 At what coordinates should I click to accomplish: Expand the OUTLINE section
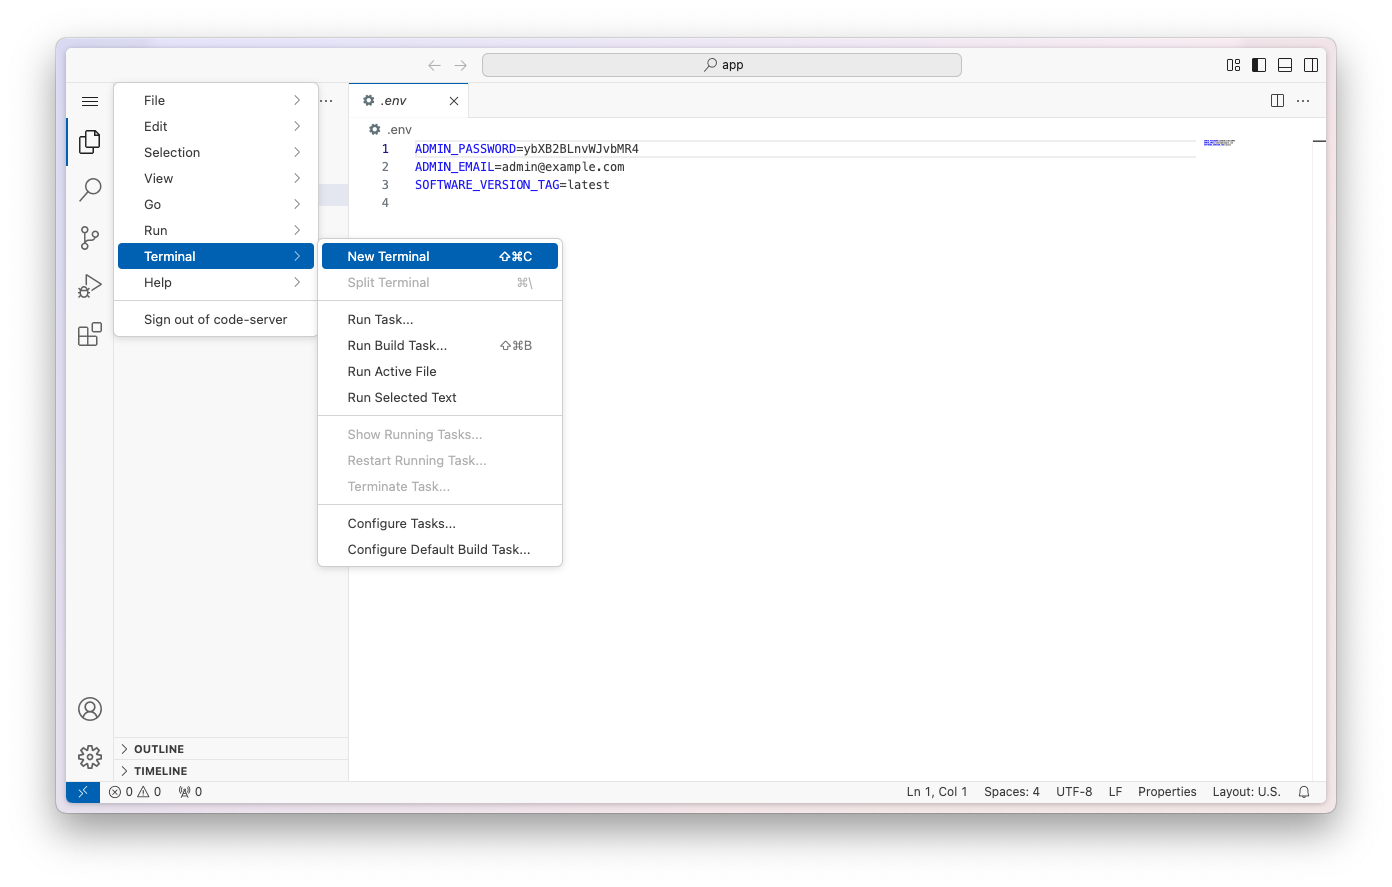[159, 749]
